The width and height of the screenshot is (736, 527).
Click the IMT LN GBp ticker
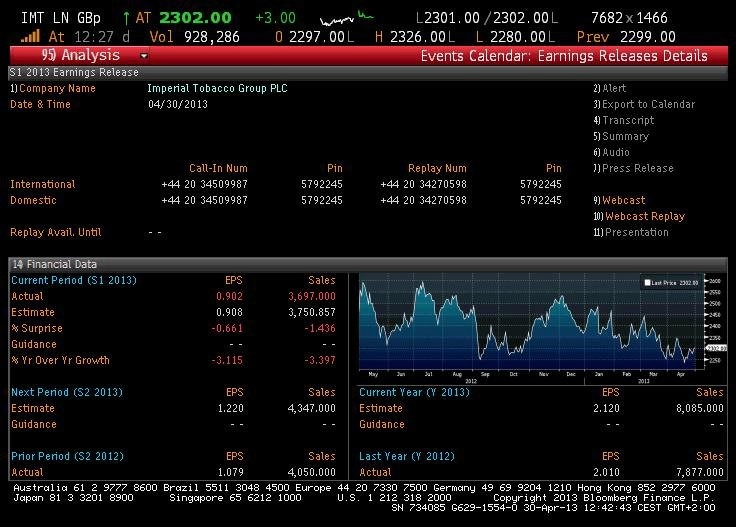pyautogui.click(x=61, y=18)
